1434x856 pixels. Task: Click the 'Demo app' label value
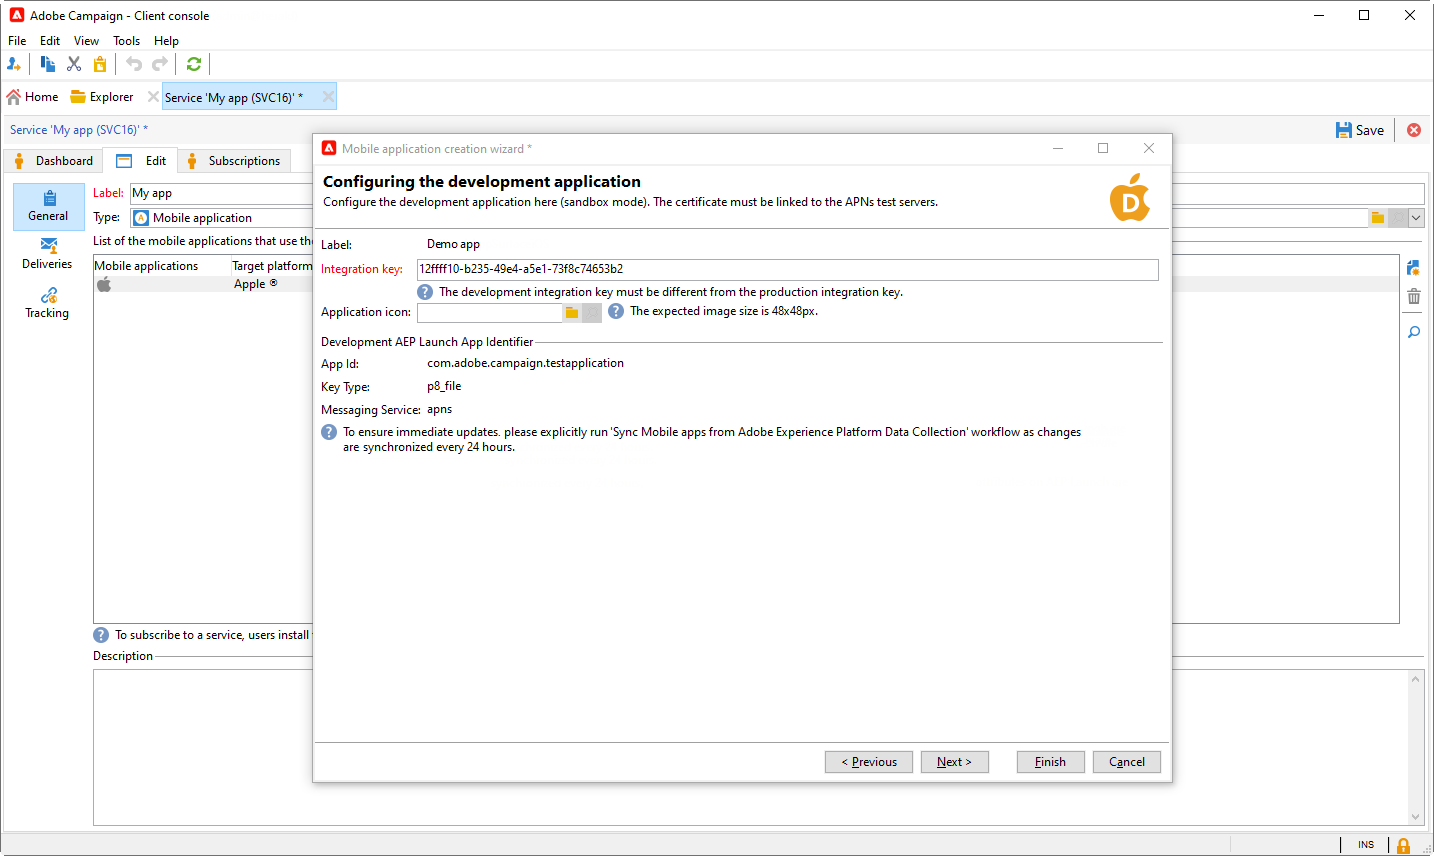454,244
